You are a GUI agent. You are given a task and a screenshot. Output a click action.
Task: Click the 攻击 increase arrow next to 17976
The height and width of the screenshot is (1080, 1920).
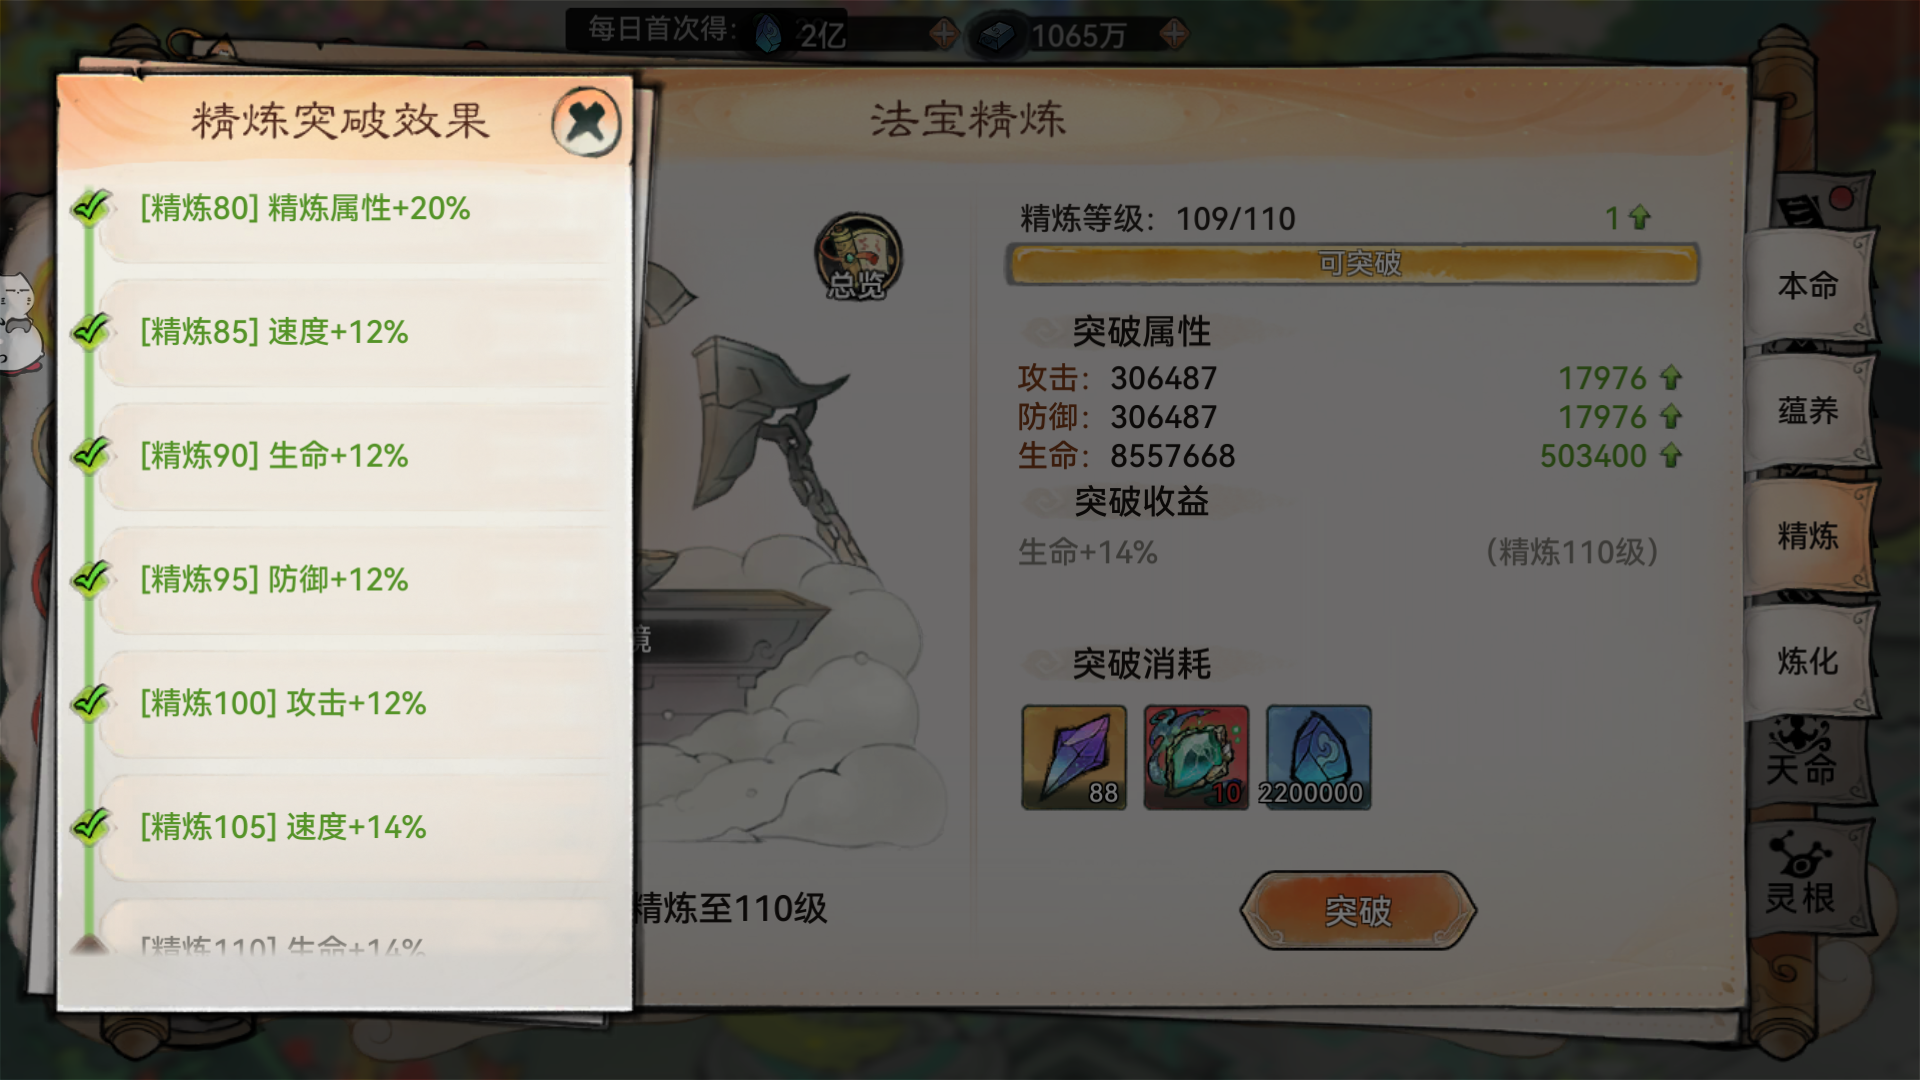point(1671,377)
